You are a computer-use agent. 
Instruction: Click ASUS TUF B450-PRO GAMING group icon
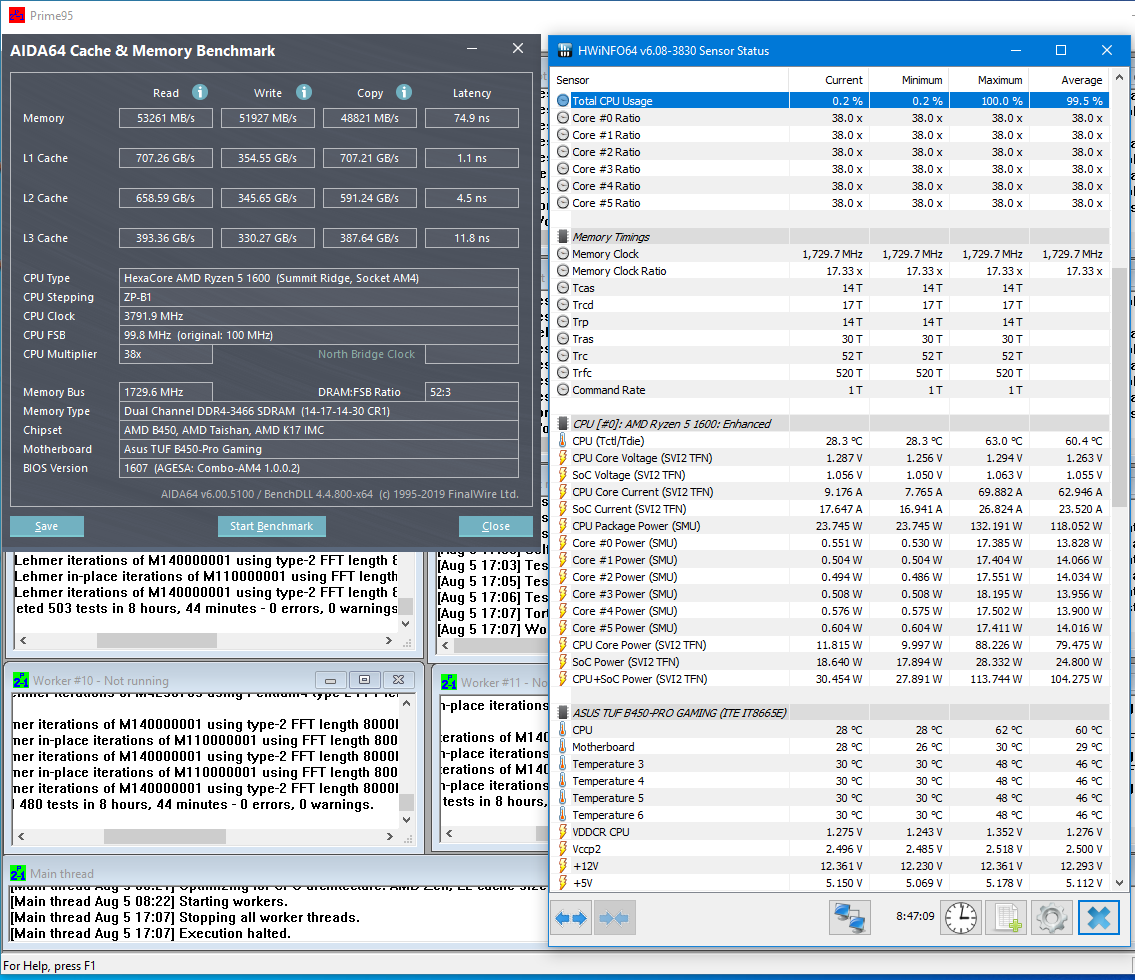click(562, 712)
